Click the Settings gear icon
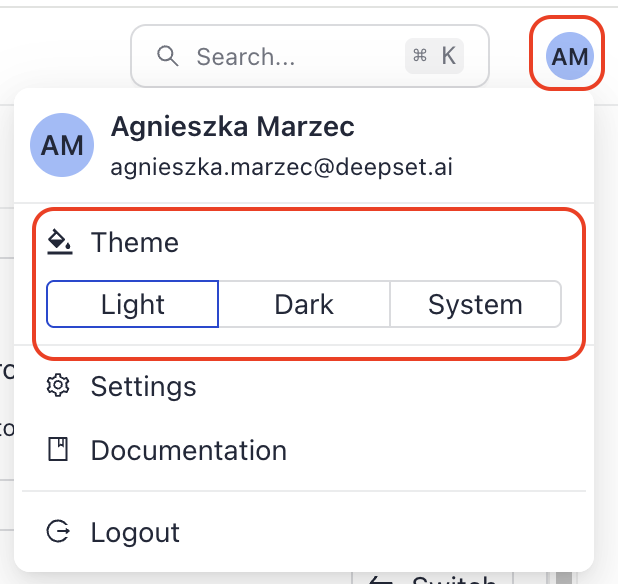618x584 pixels. 58,385
